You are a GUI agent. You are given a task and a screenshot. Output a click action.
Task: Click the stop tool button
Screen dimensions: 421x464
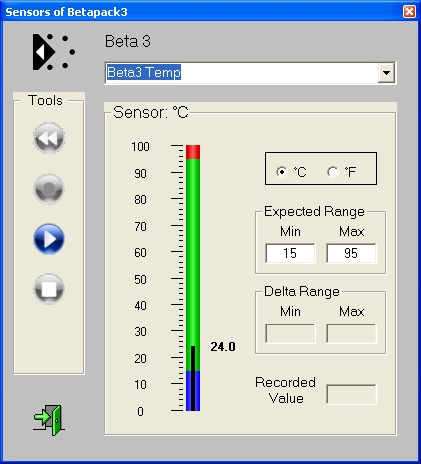pyautogui.click(x=49, y=289)
